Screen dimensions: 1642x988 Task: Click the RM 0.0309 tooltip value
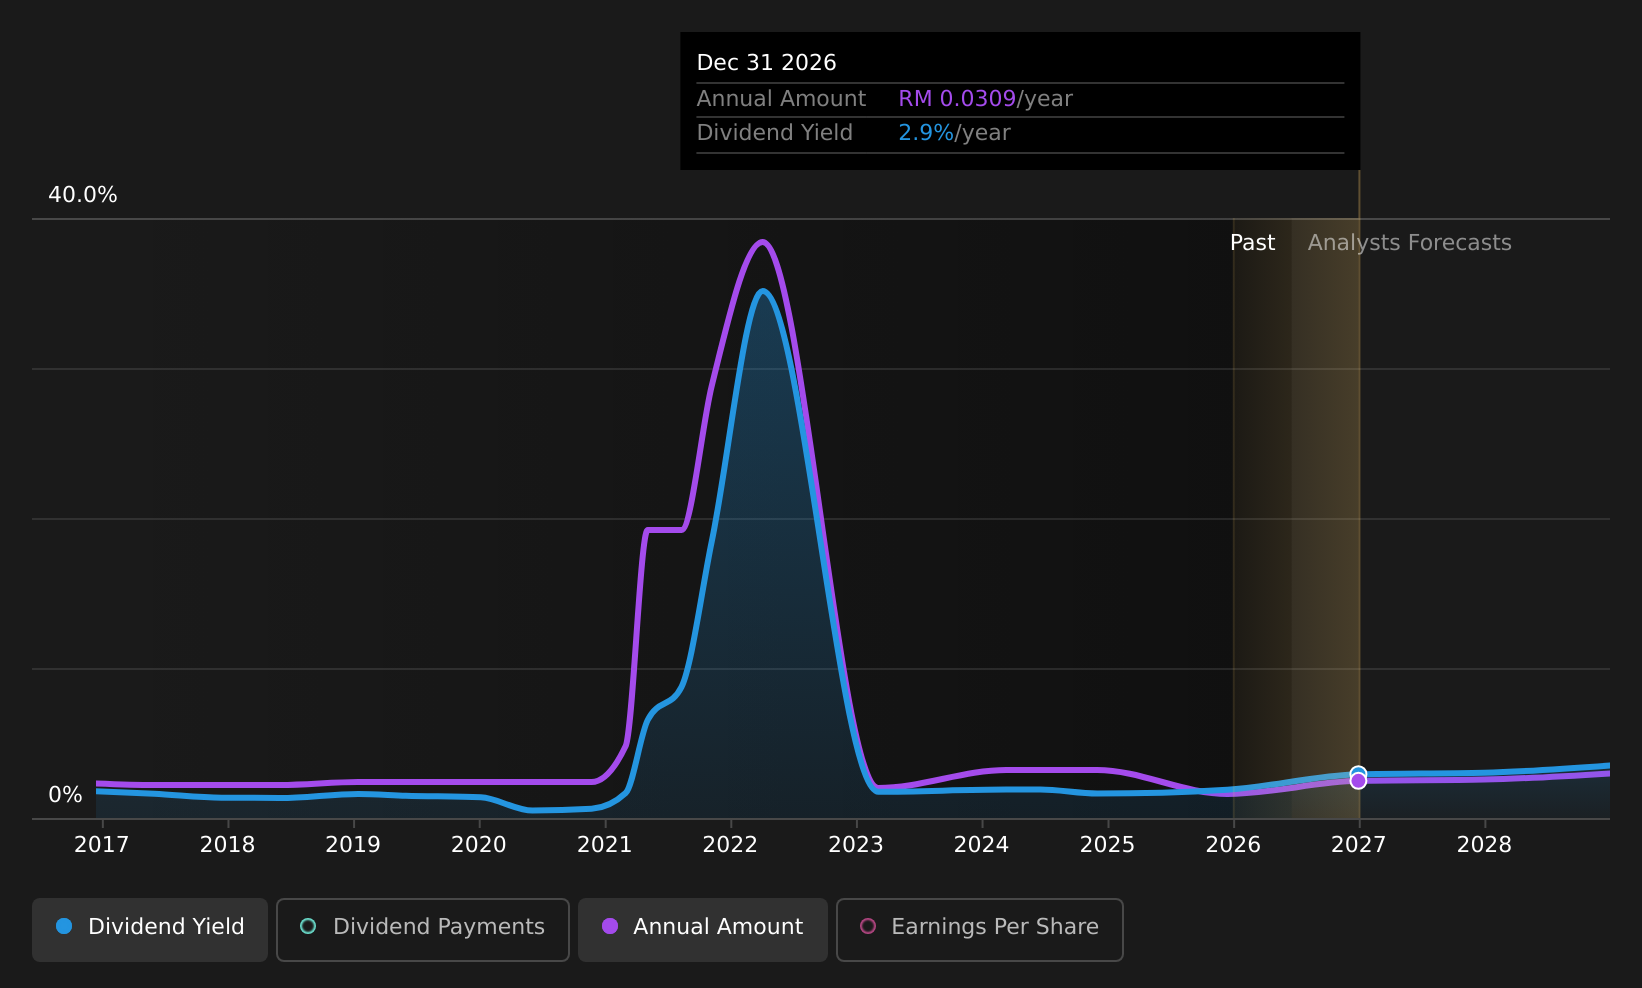[x=957, y=99]
